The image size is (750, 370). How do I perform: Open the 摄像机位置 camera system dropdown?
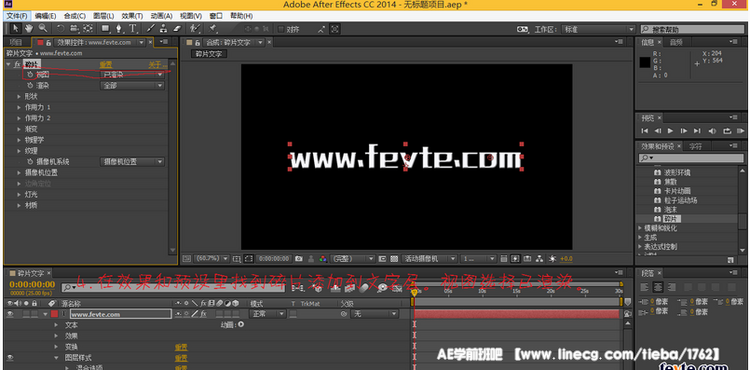(x=132, y=162)
